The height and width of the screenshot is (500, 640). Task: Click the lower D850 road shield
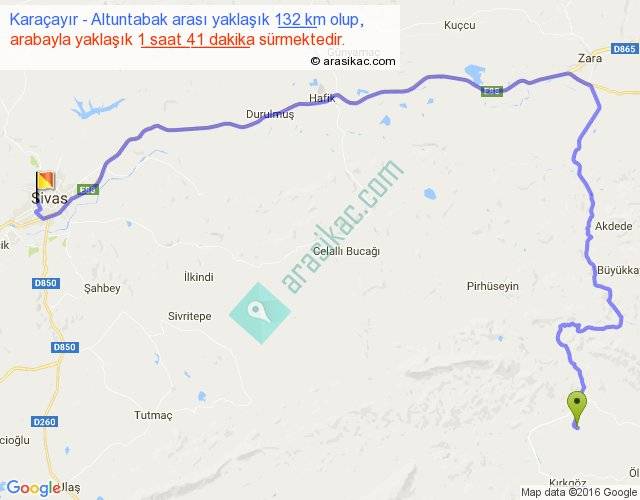(x=65, y=347)
